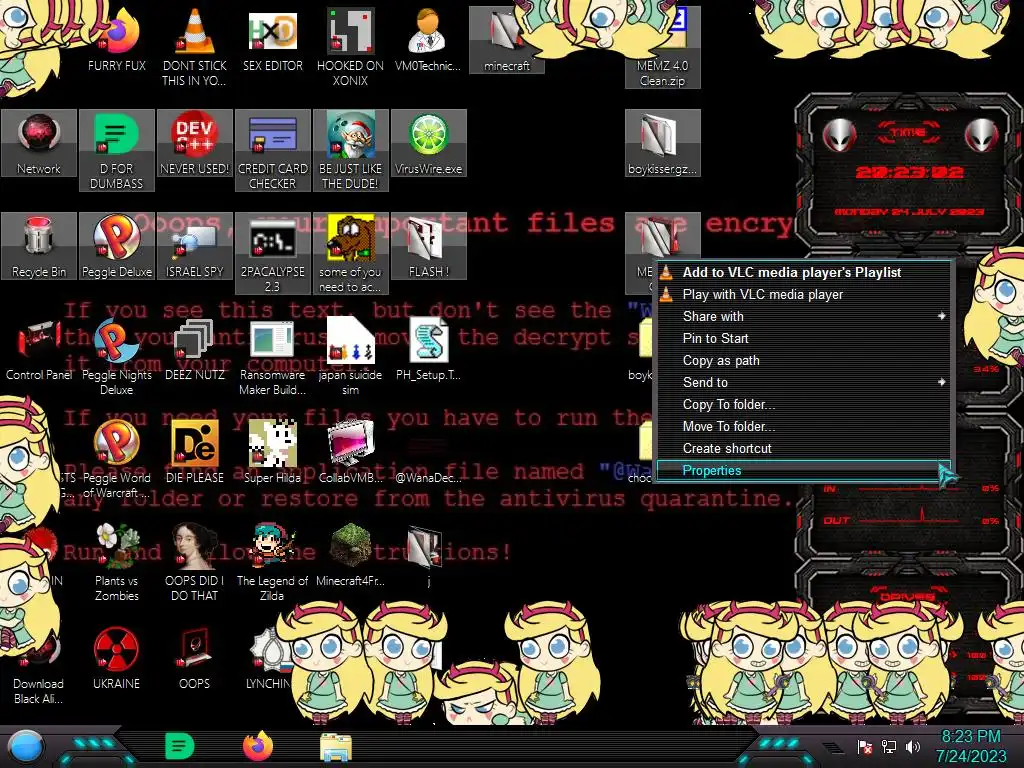Image resolution: width=1024 pixels, height=768 pixels.
Task: Open MEMZ 4.0 Clean.zip archive
Action: point(662,48)
